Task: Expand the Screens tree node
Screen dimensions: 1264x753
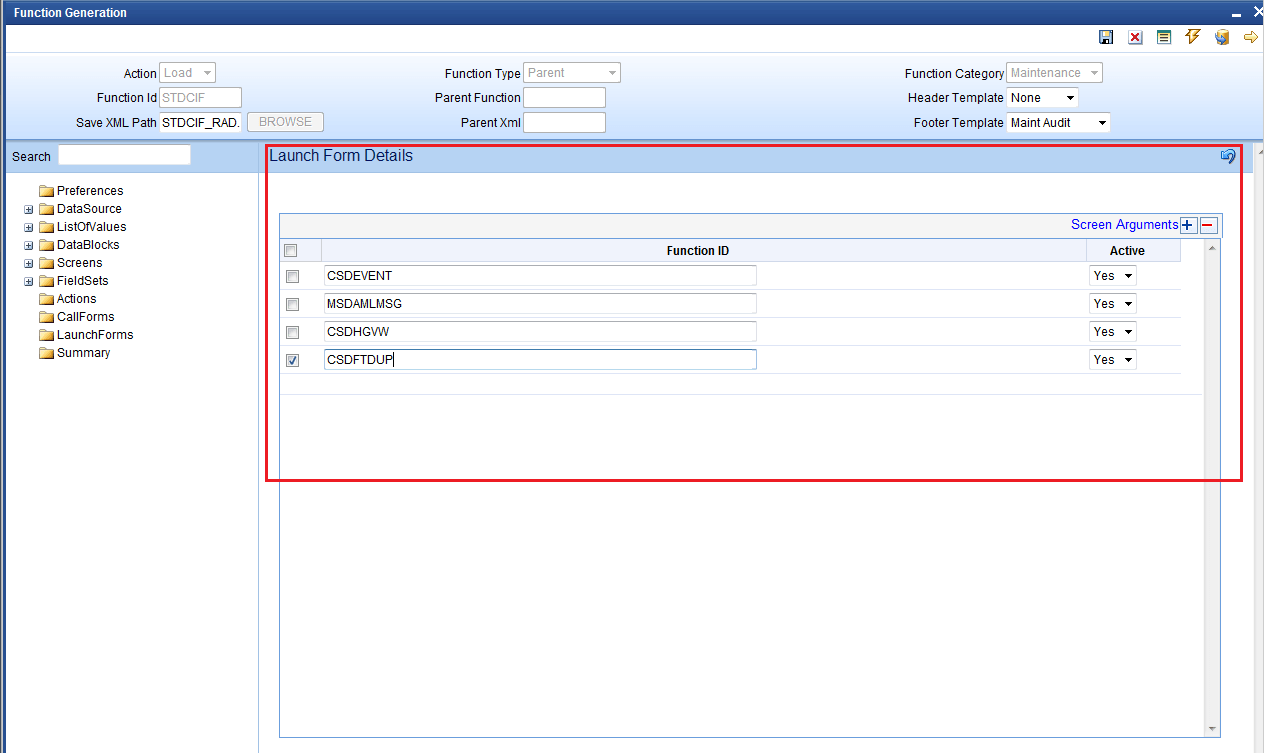Action: 29,263
